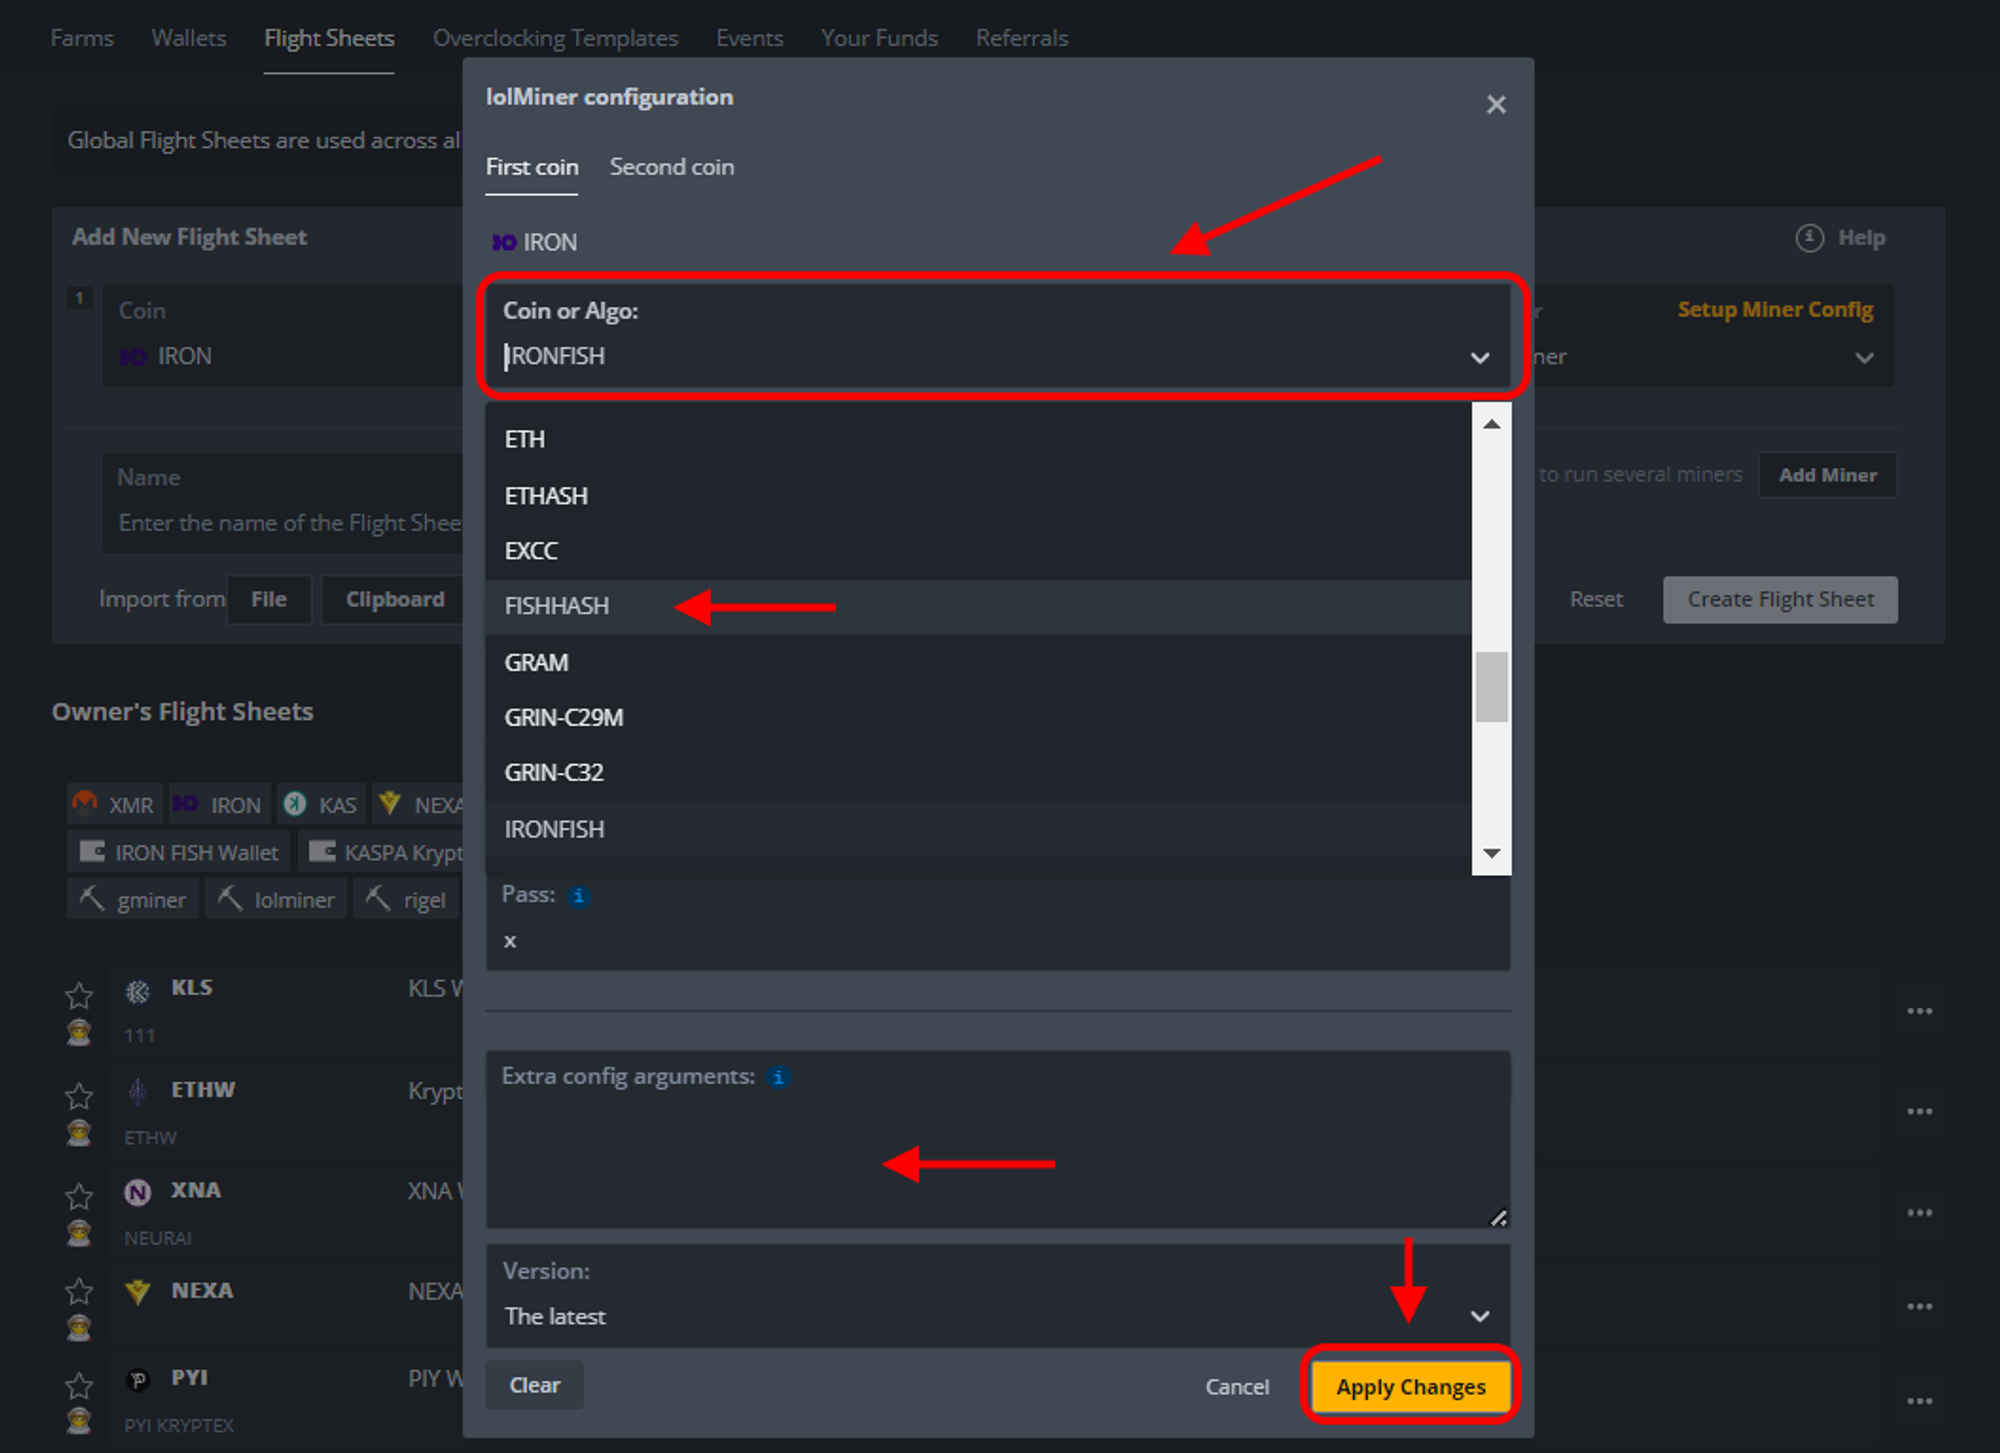Import flight sheet from File
2000x1453 pixels.
(269, 599)
